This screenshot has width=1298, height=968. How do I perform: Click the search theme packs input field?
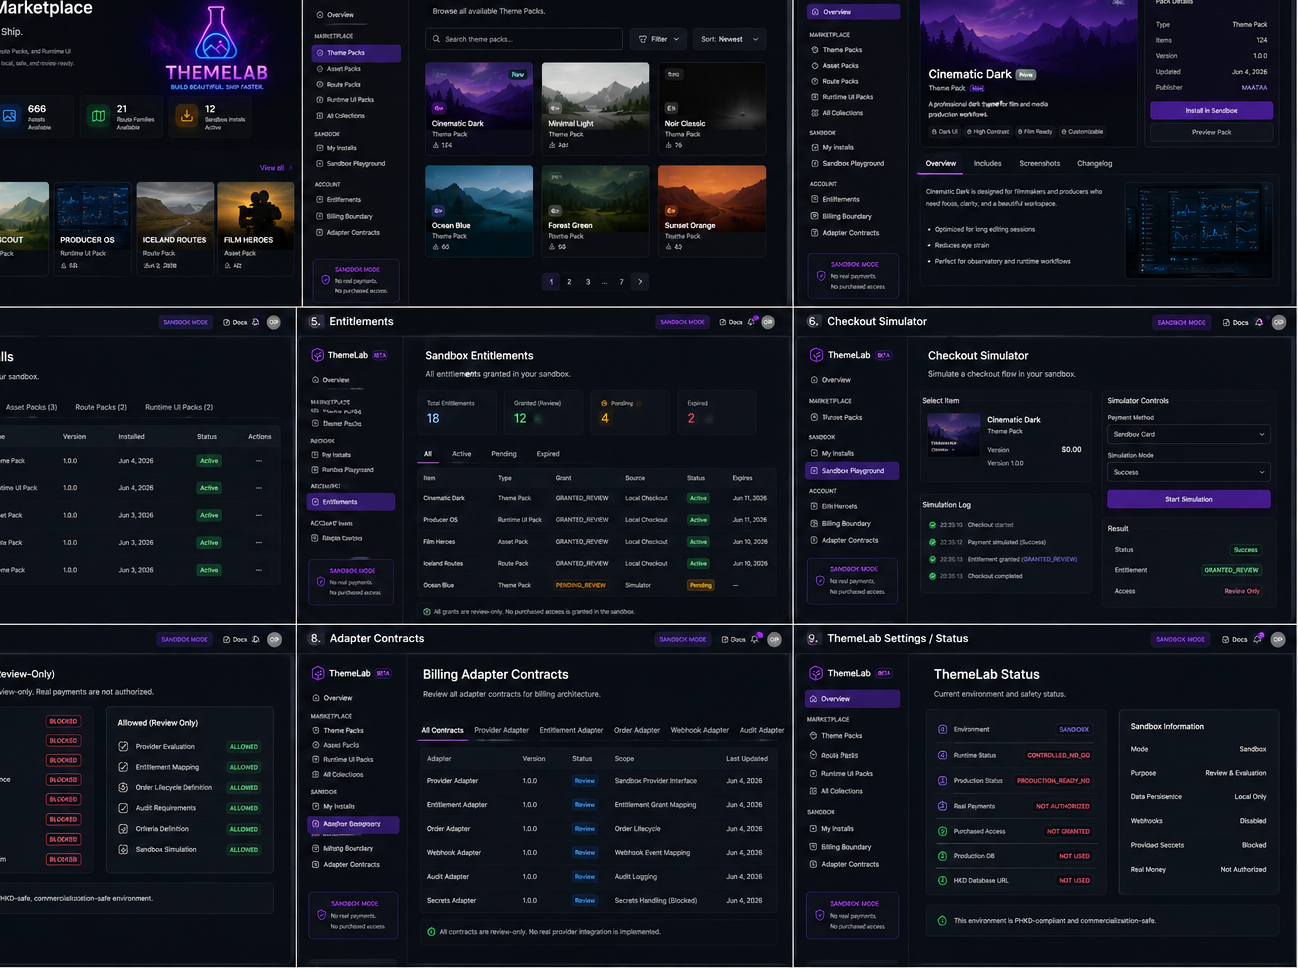tap(524, 39)
